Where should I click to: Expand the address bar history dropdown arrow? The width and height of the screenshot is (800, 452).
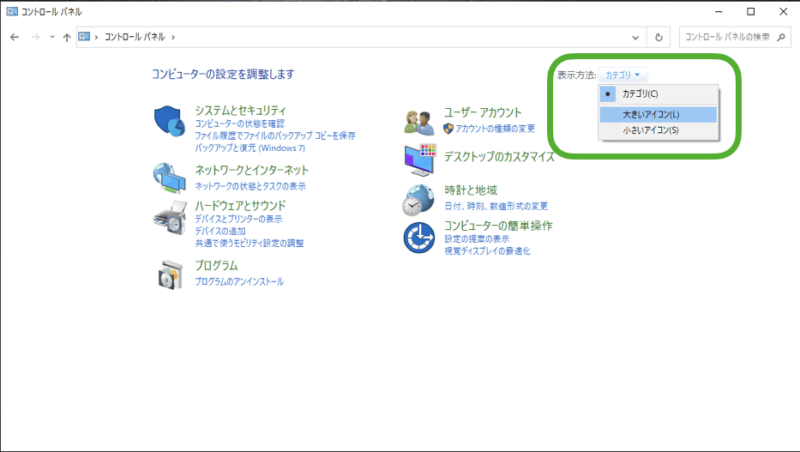(x=636, y=37)
